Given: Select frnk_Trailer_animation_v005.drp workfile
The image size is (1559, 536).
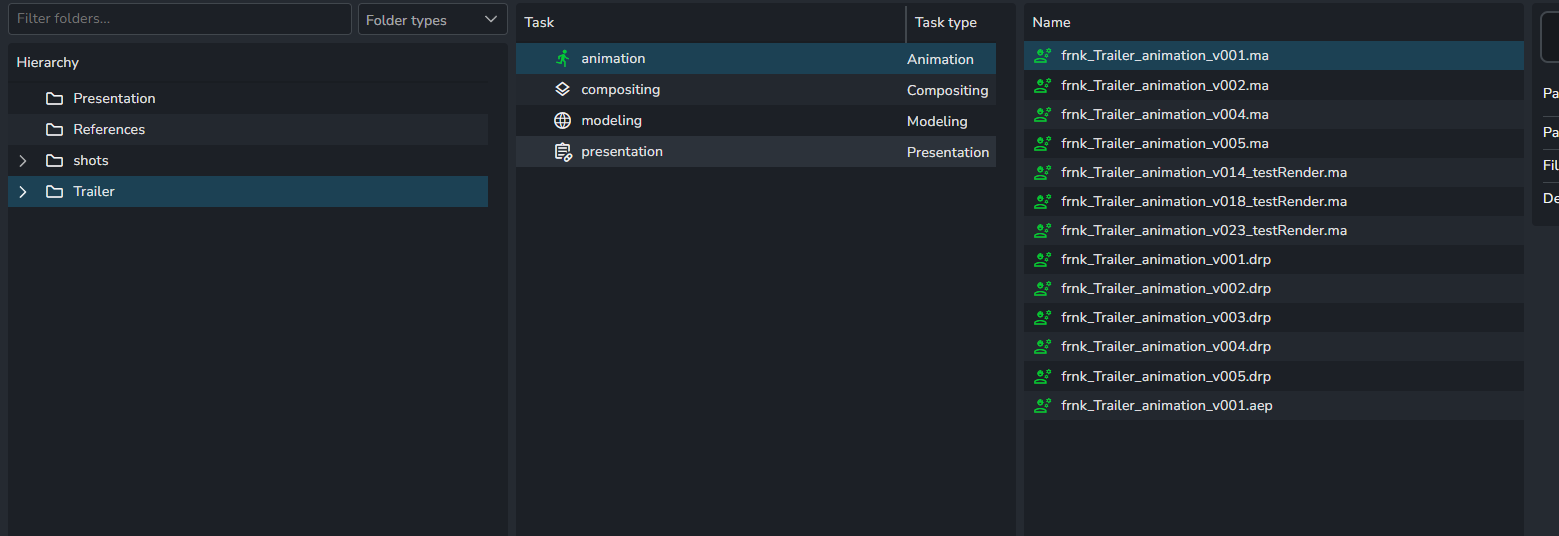Looking at the screenshot, I should coord(1273,376).
